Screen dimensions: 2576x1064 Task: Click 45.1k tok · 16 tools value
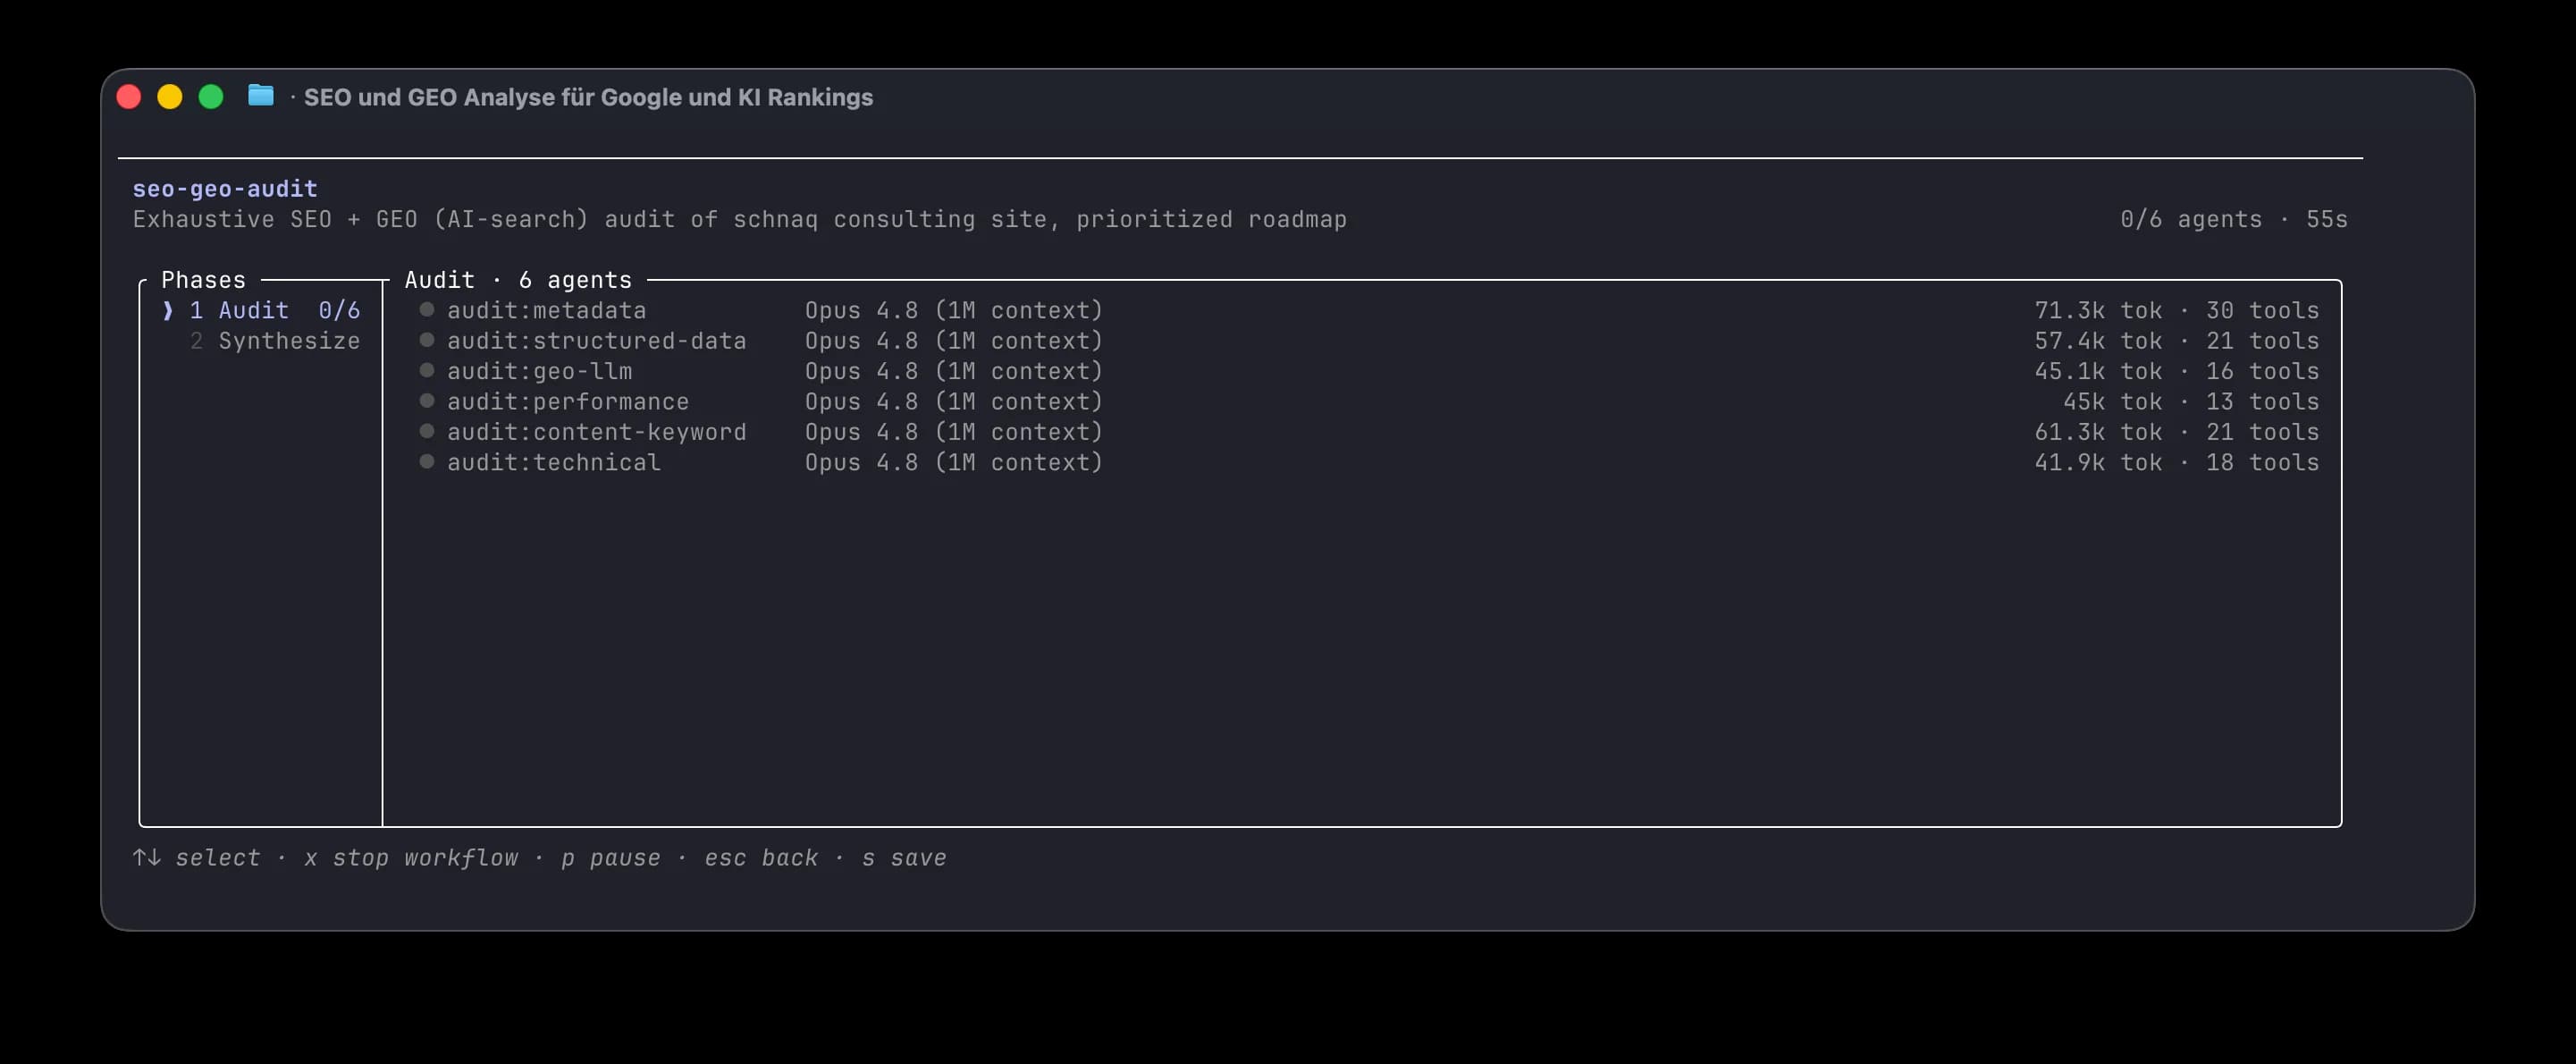tap(2177, 371)
